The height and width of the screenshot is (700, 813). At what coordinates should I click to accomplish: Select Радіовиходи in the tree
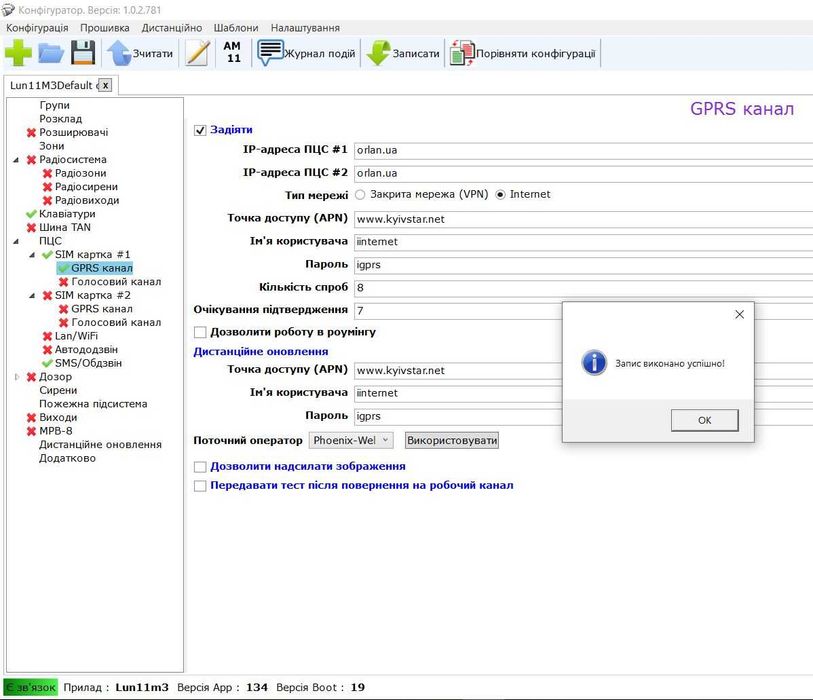click(x=87, y=200)
